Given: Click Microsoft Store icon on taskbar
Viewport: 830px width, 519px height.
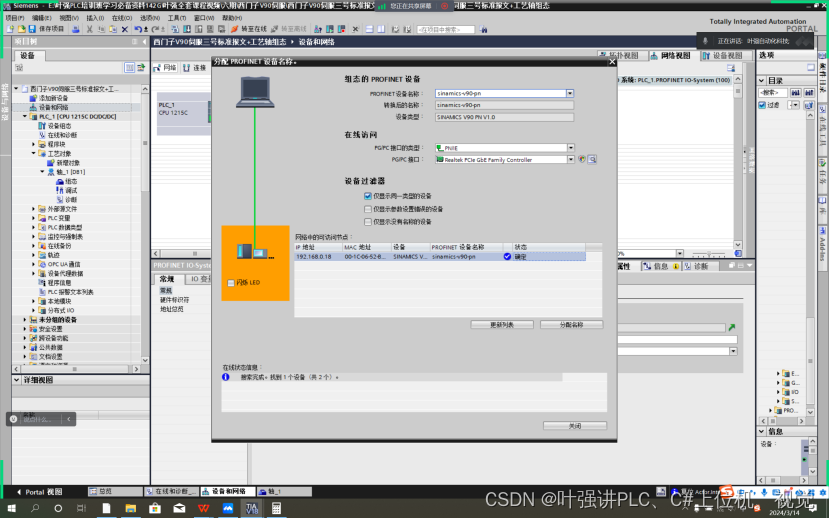Looking at the screenshot, I should 155,508.
